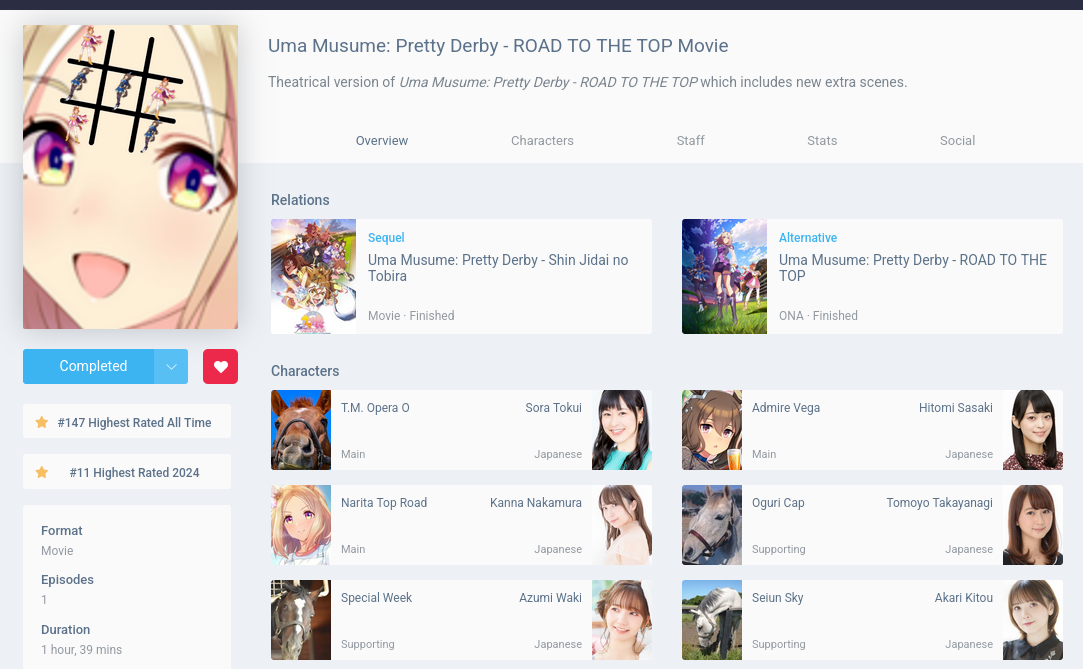Open the ROAD TO THE TOP alternative thumbnail
The width and height of the screenshot is (1083, 669).
[x=725, y=277]
